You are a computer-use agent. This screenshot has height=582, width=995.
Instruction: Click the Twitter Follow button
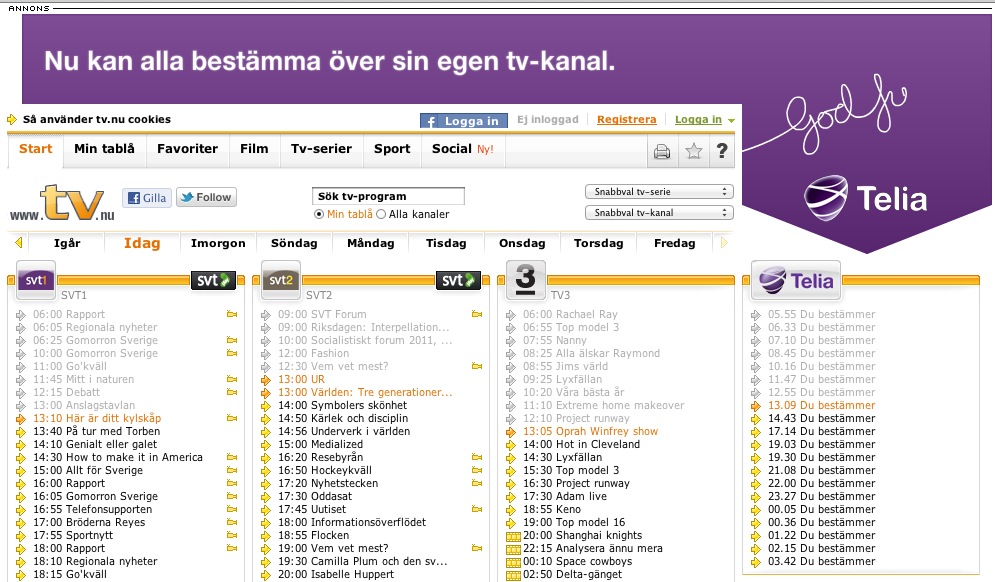tap(206, 197)
